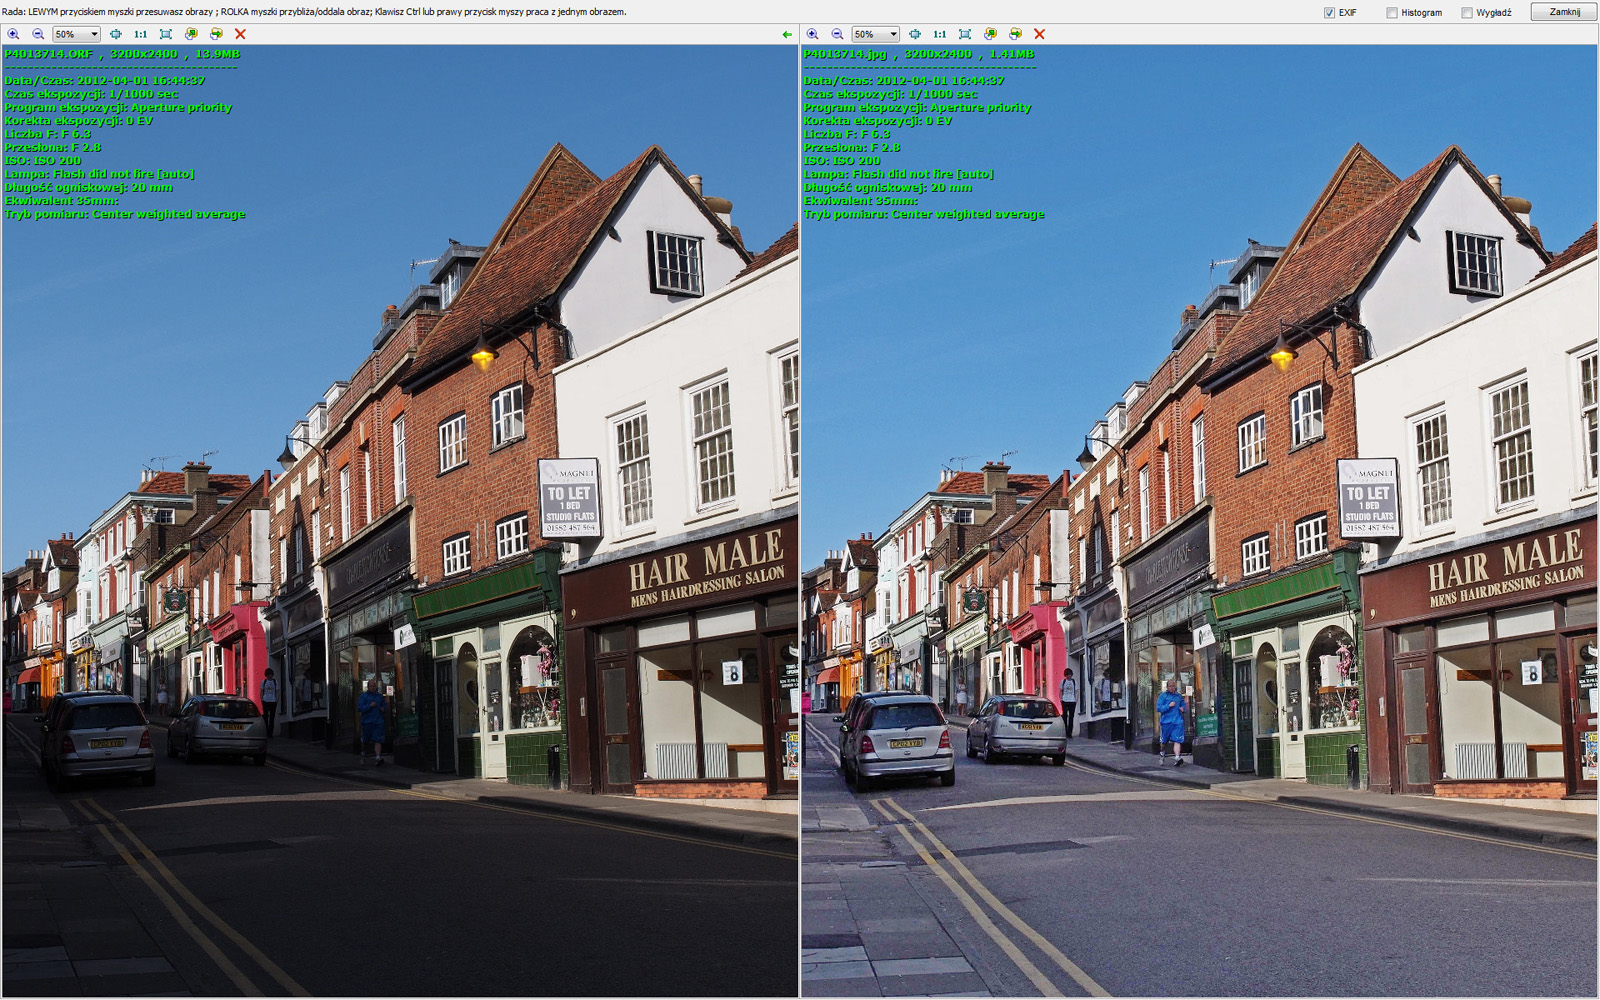Remove left image with red X icon
The height and width of the screenshot is (1000, 1600).
[x=240, y=34]
